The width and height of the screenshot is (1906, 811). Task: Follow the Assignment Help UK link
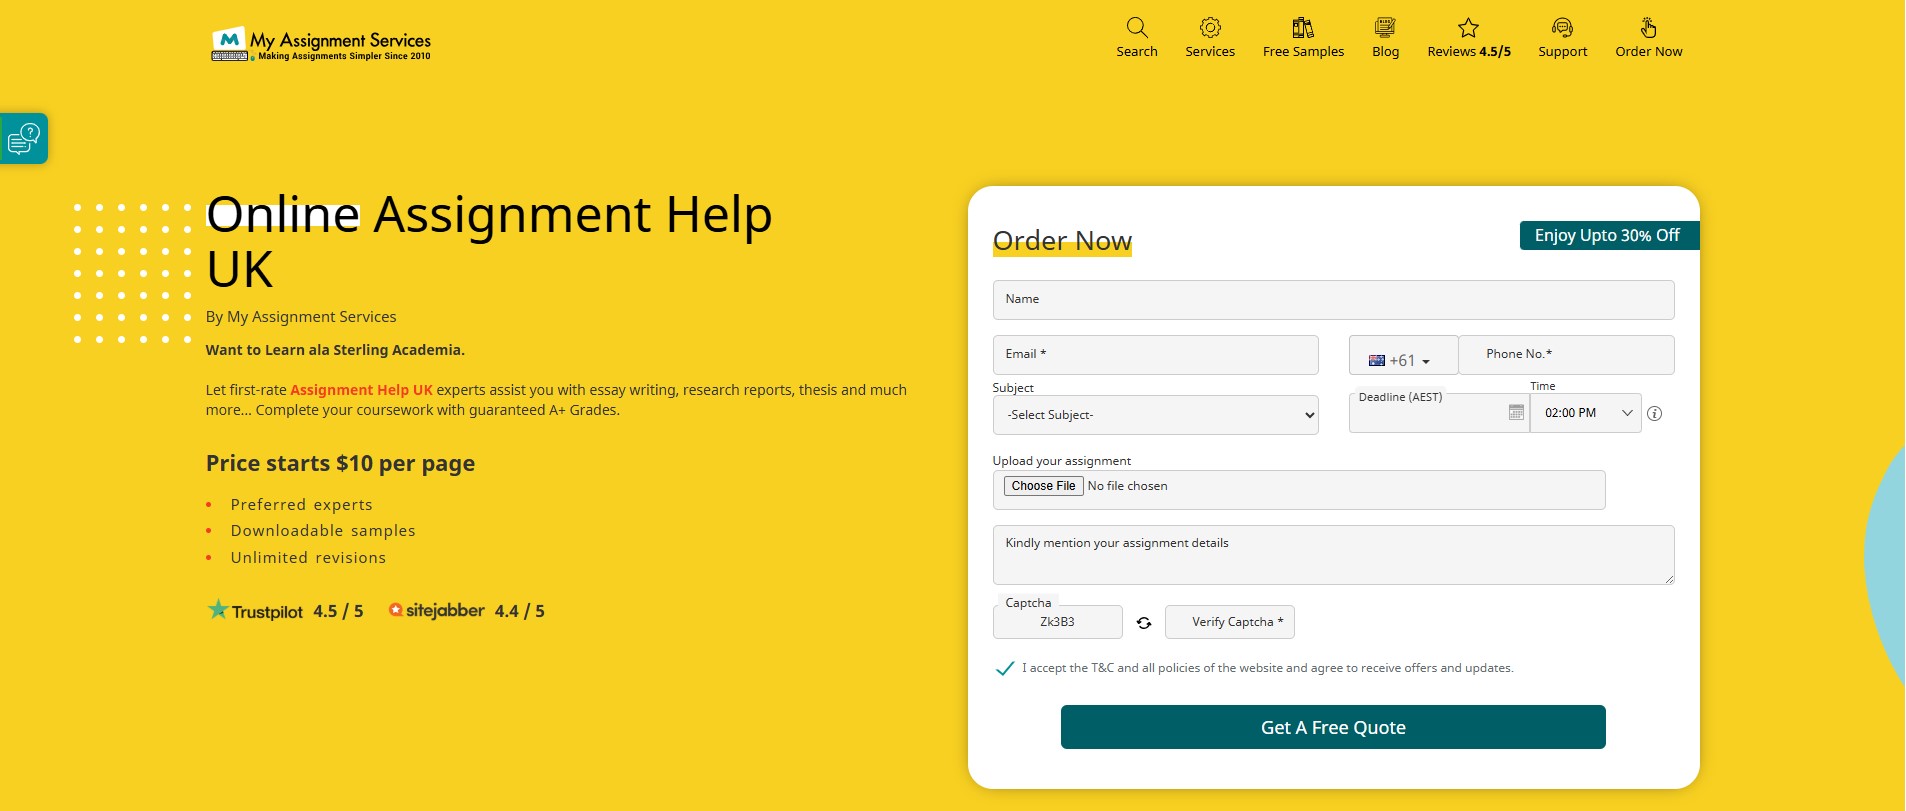coord(361,390)
